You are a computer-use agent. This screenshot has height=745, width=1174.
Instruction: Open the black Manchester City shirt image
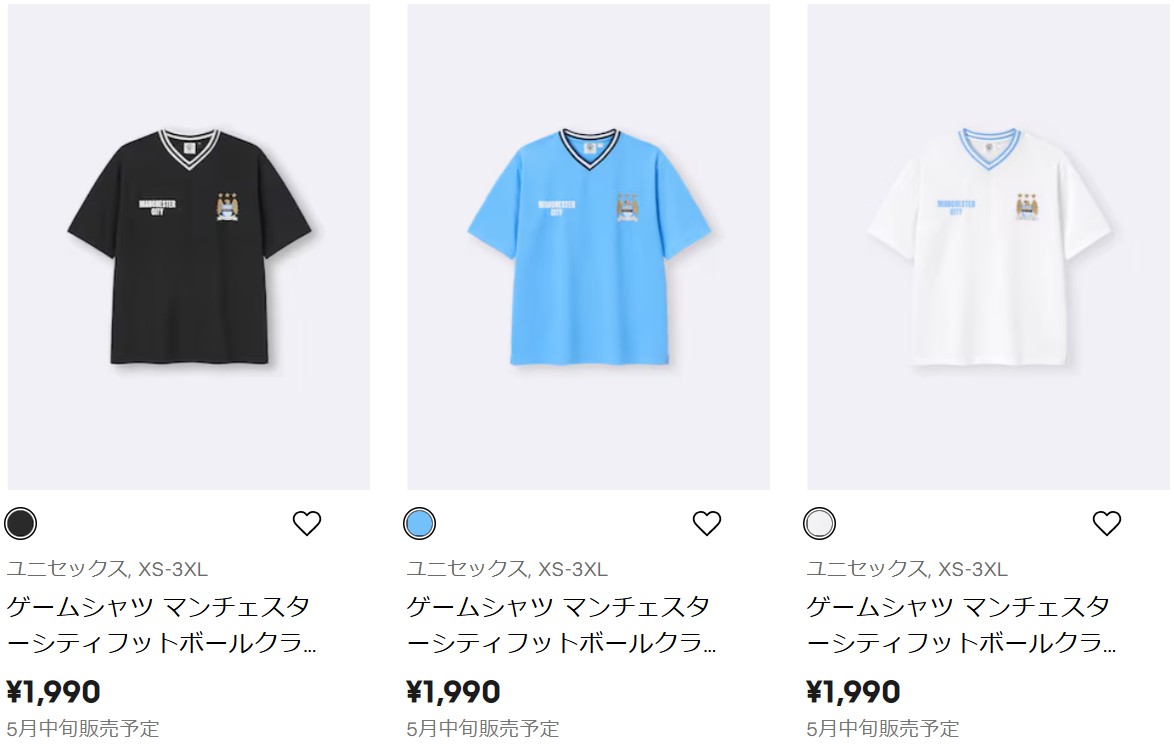(x=189, y=247)
